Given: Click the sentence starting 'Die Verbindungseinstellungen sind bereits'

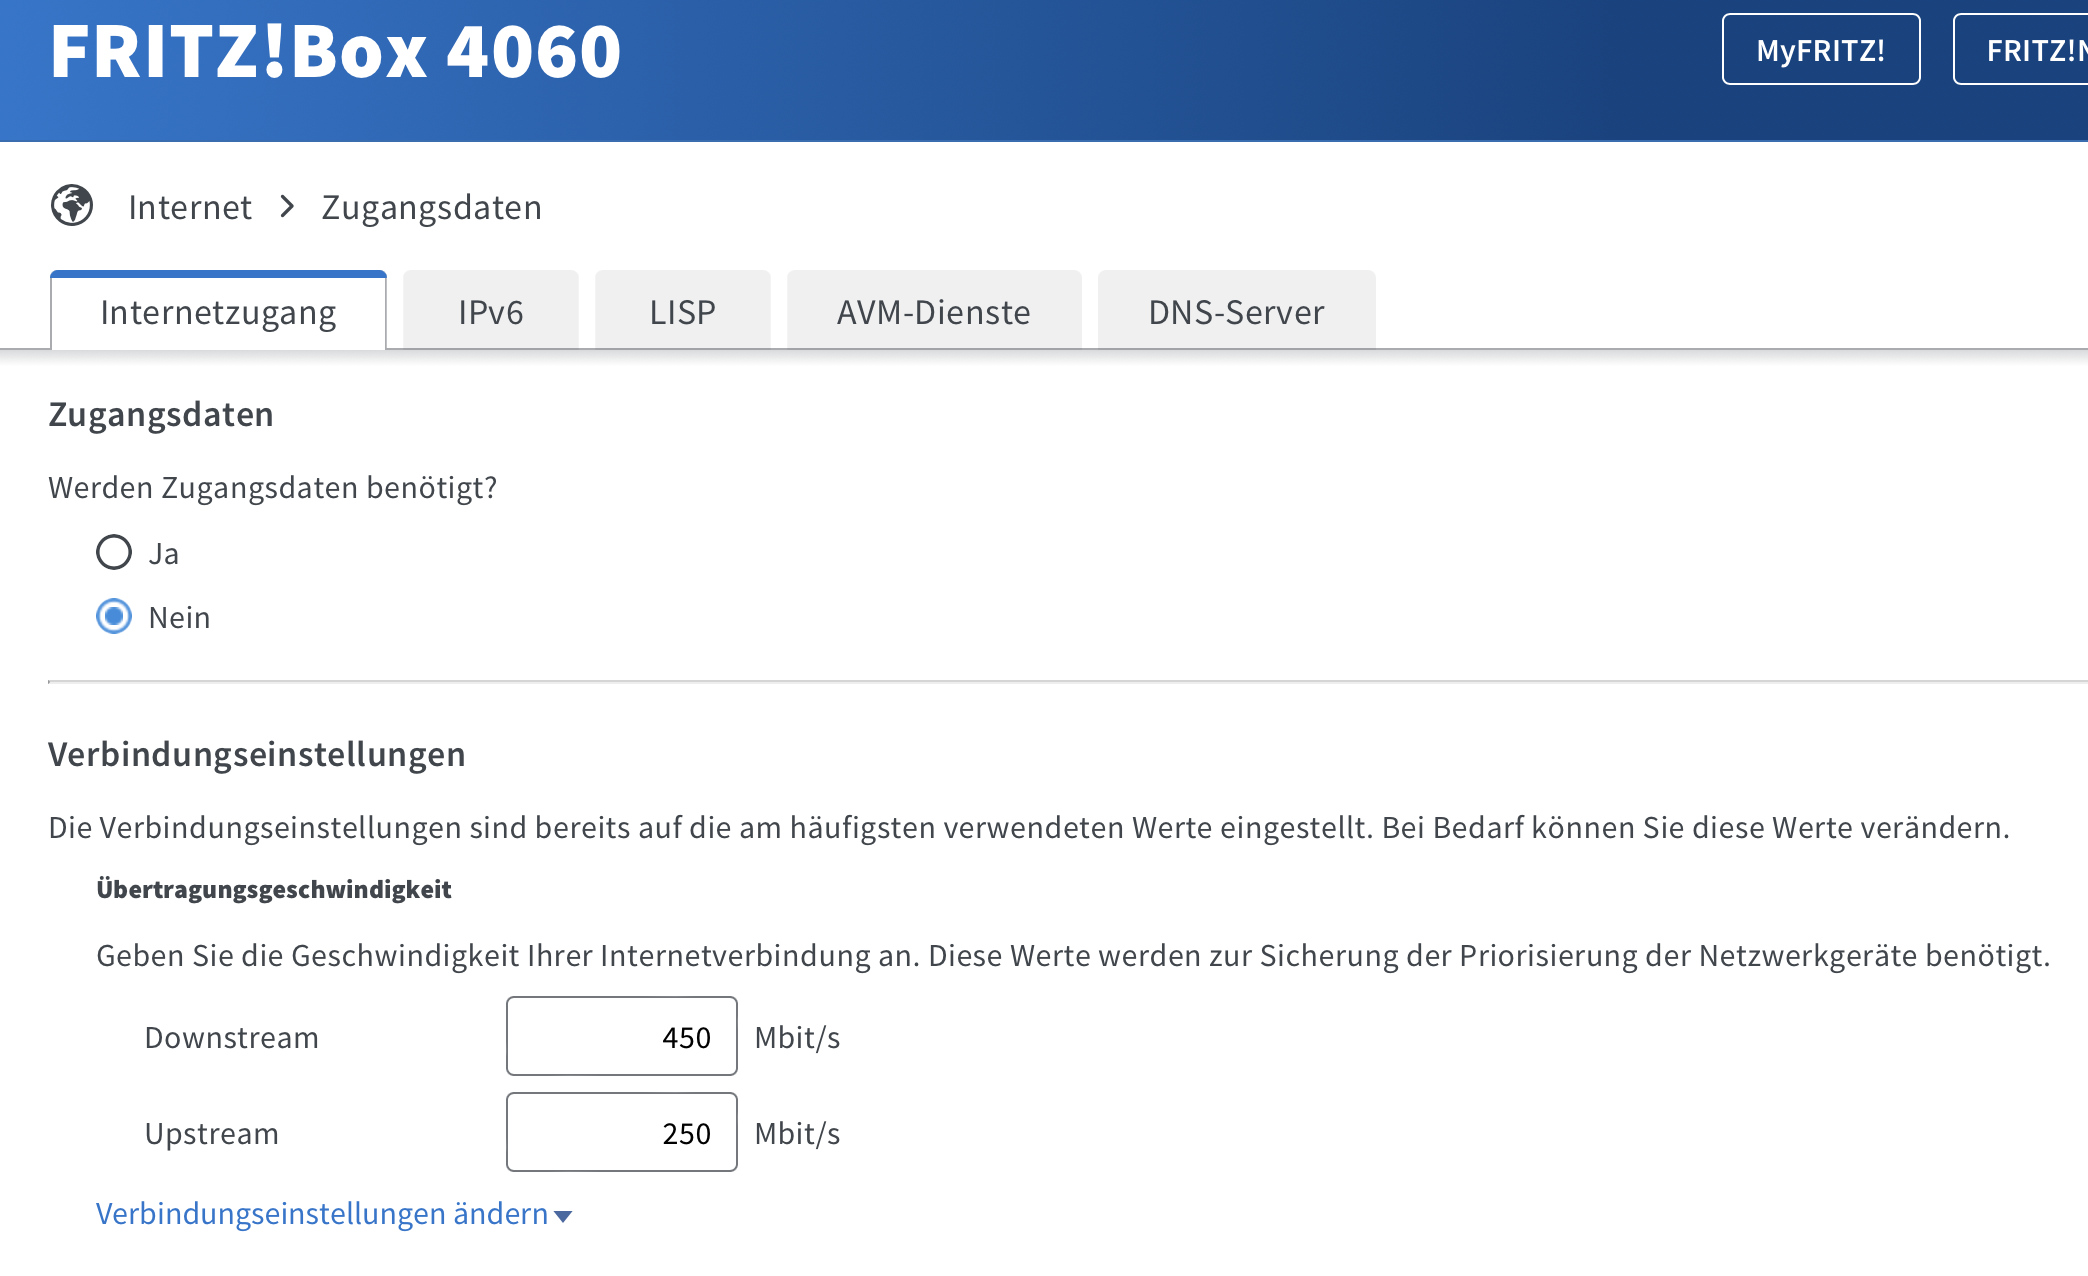Looking at the screenshot, I should click(1029, 828).
